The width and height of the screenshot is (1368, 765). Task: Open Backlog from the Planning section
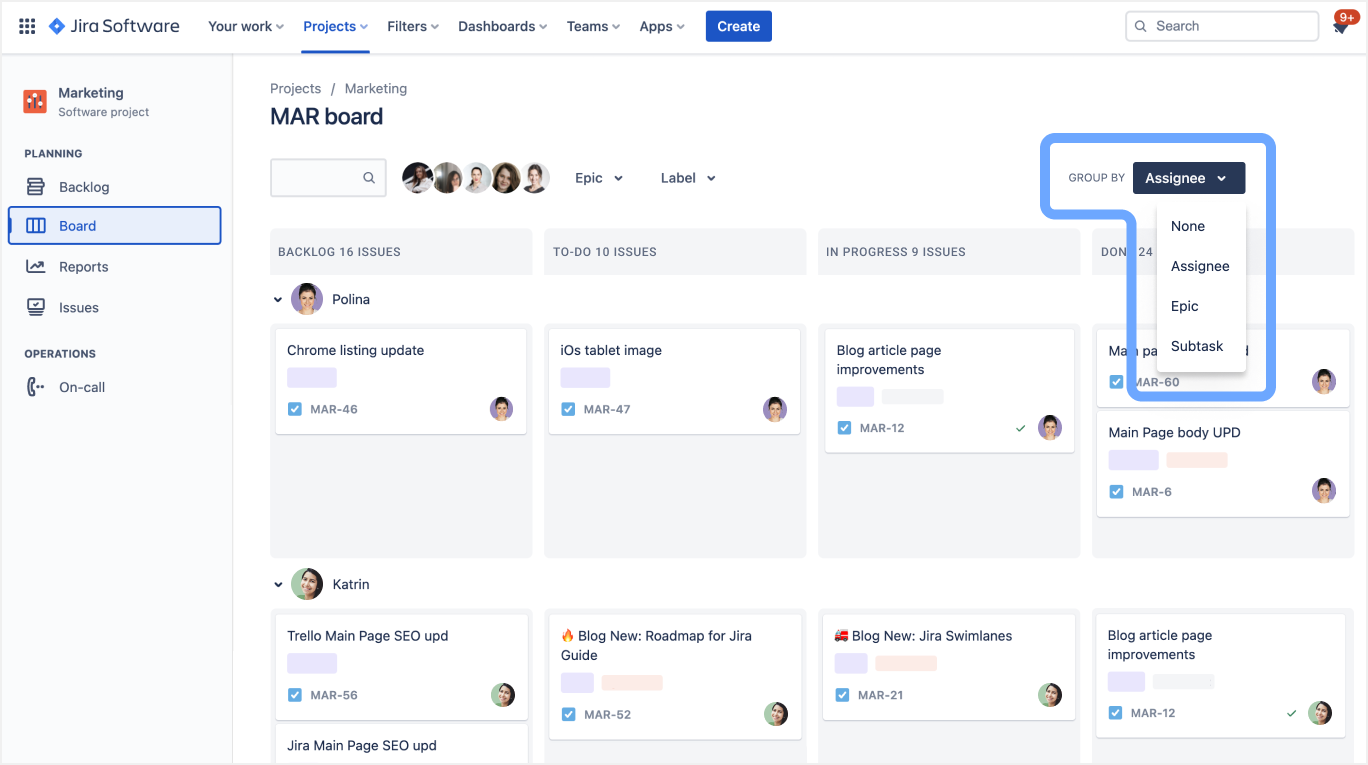[x=83, y=186]
